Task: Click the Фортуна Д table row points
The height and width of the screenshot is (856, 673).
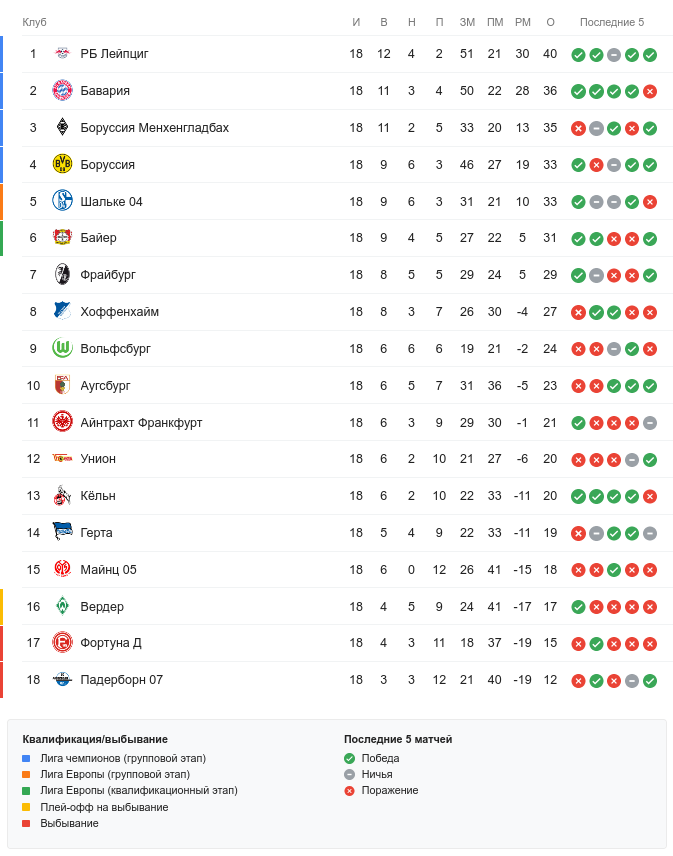Action: [550, 643]
